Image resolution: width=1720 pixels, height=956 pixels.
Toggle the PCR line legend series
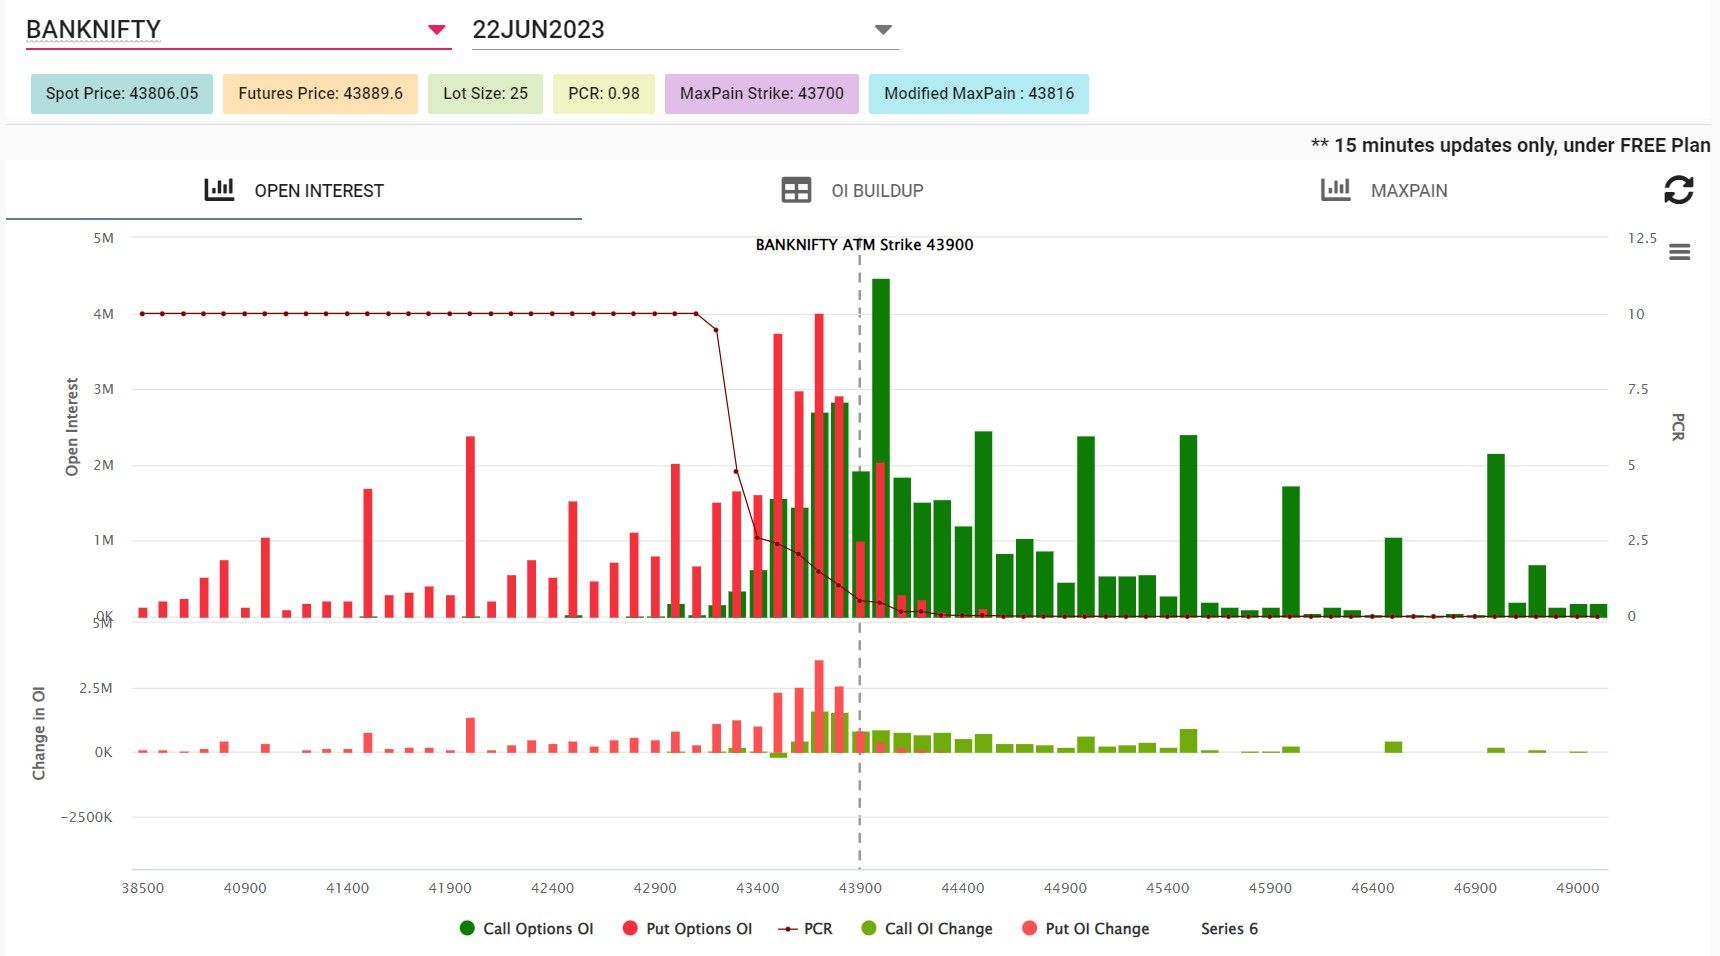805,929
